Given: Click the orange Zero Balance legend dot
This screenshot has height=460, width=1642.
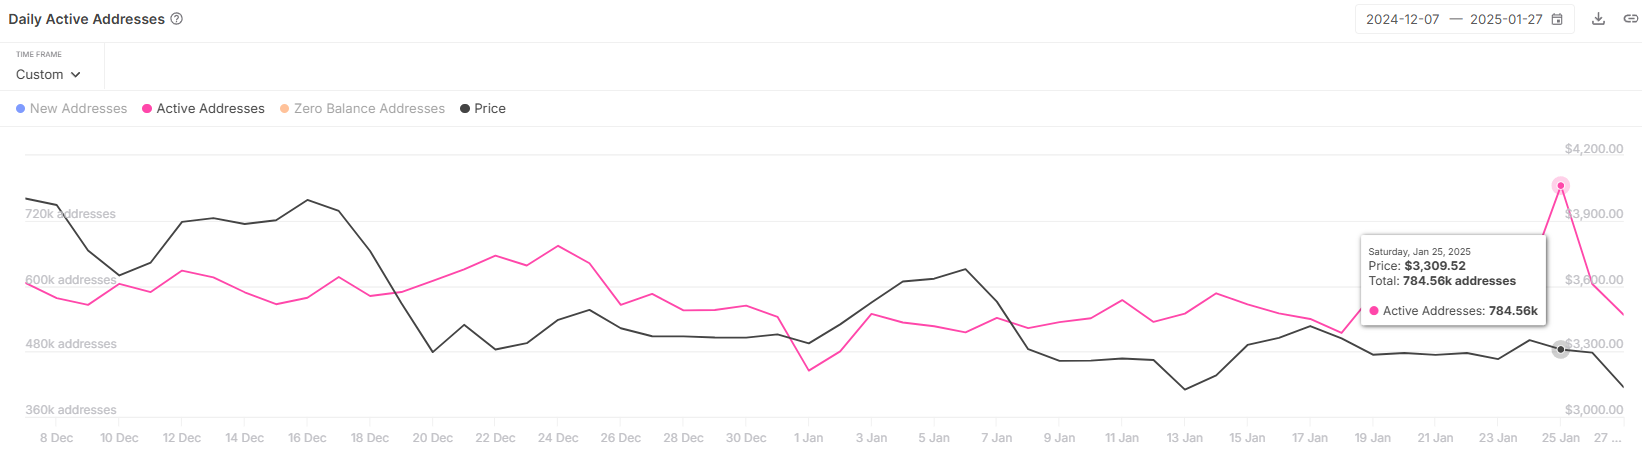Looking at the screenshot, I should pyautogui.click(x=285, y=109).
